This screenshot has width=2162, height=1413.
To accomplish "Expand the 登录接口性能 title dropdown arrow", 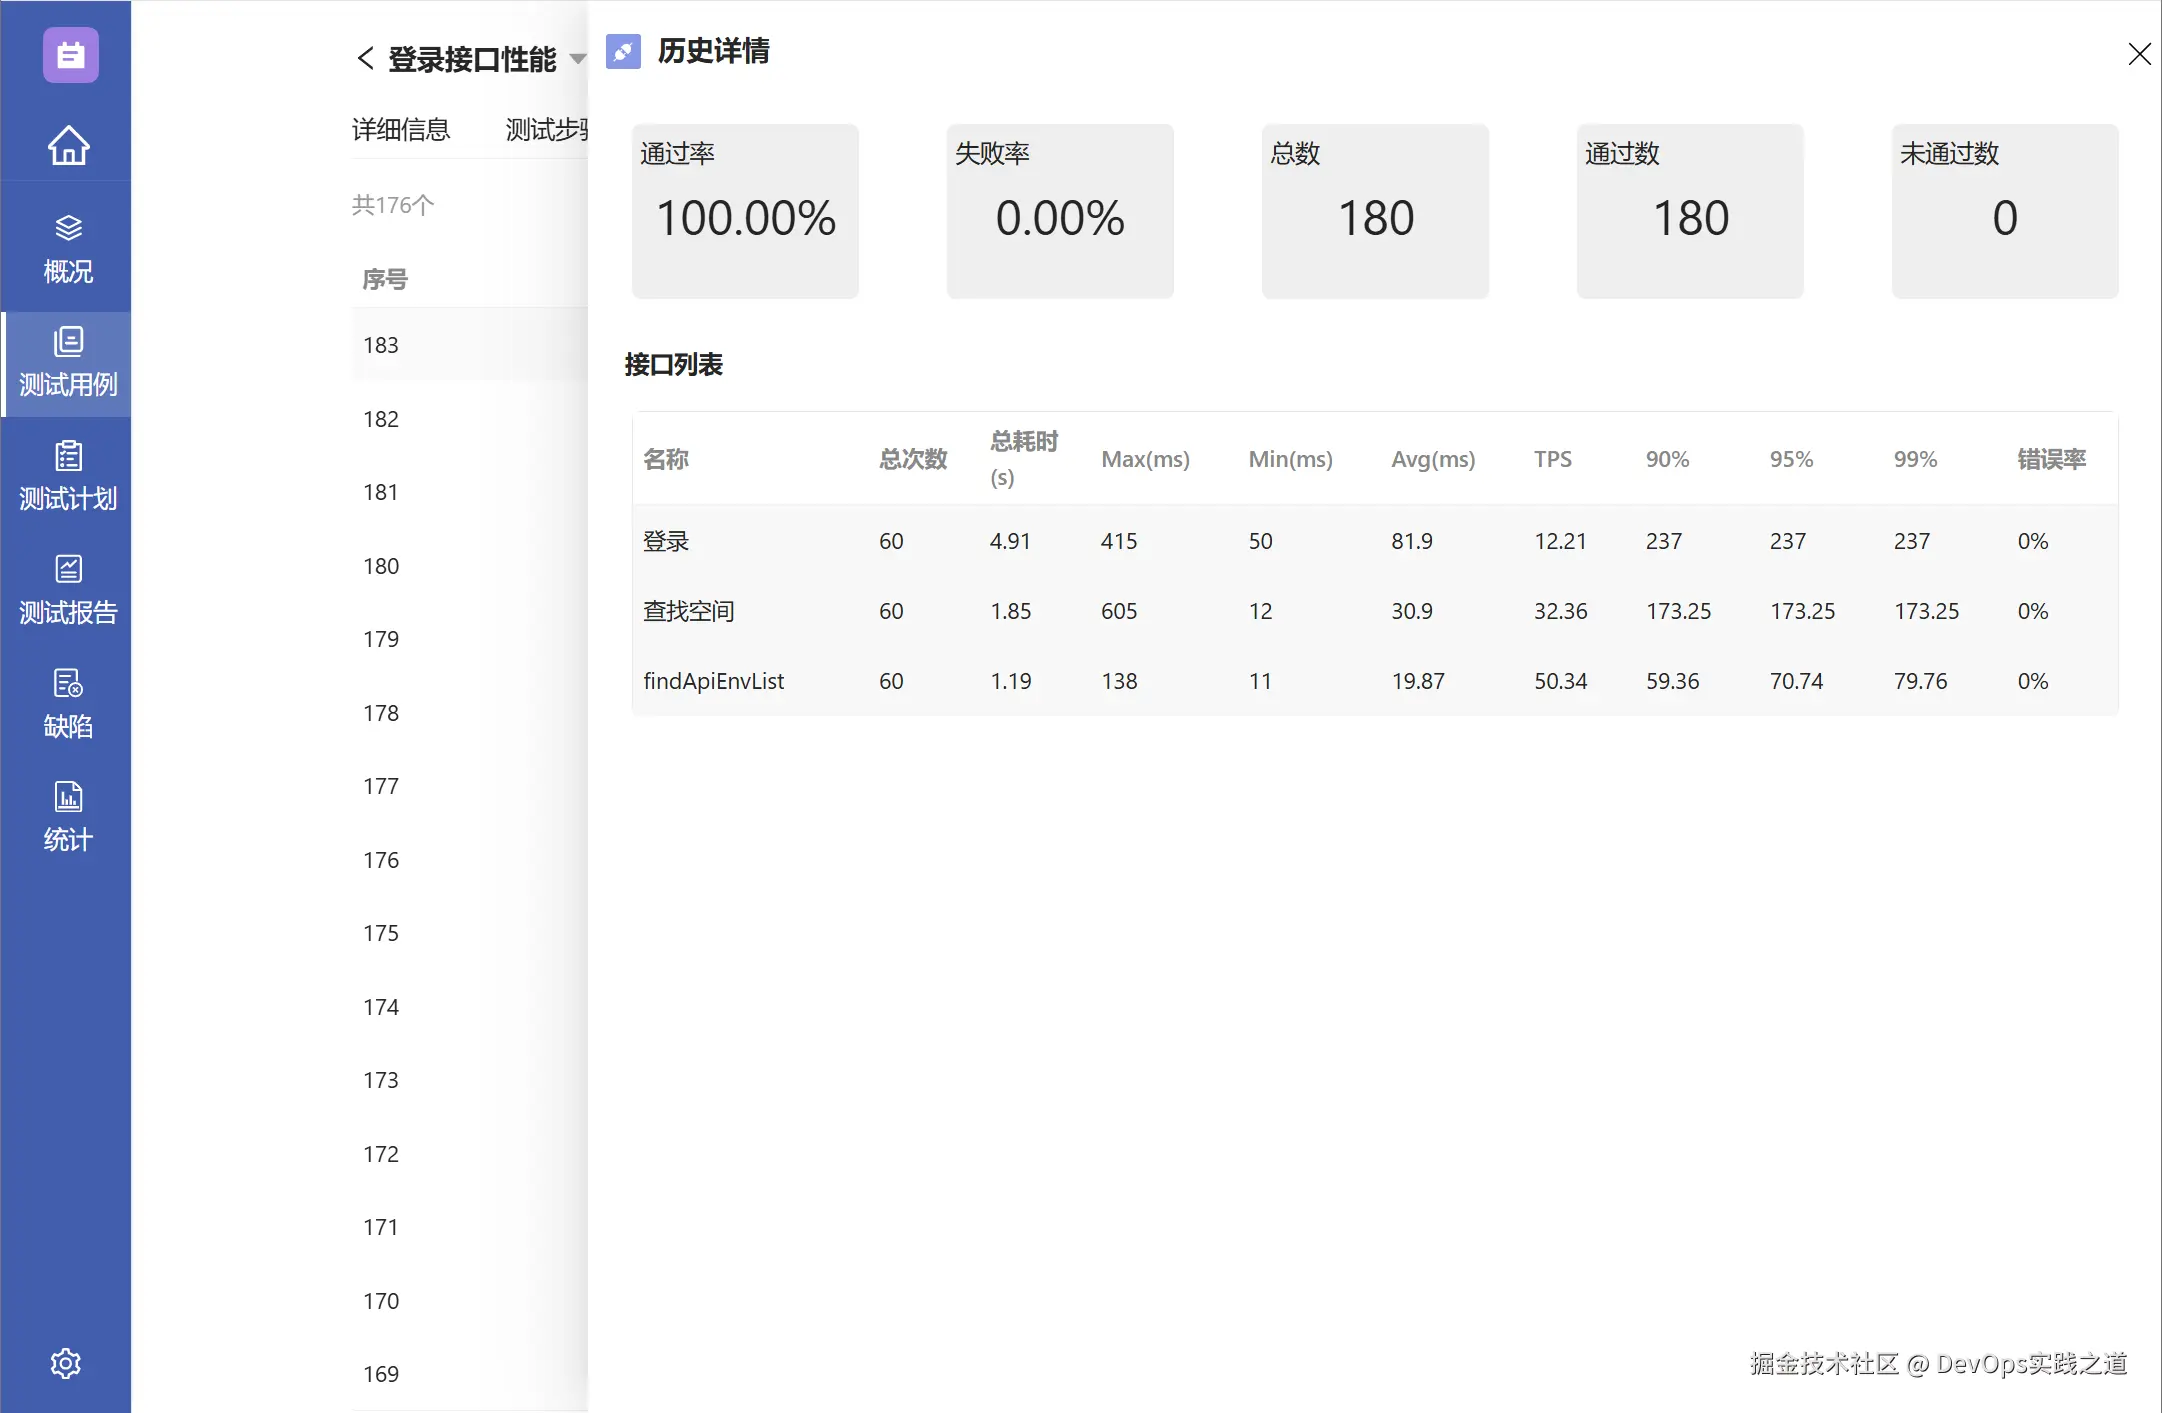I will pos(577,59).
